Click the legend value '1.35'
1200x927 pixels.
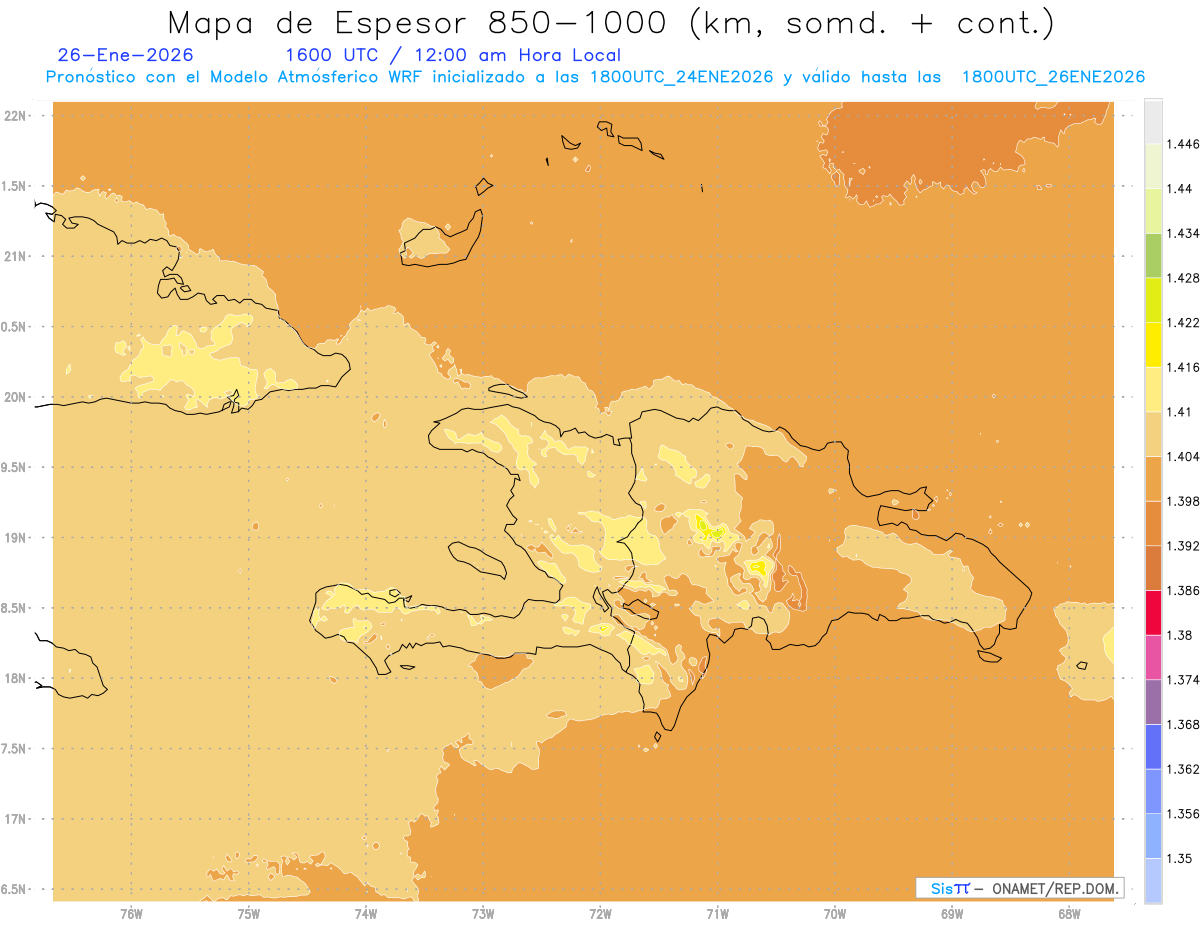(x=1178, y=858)
